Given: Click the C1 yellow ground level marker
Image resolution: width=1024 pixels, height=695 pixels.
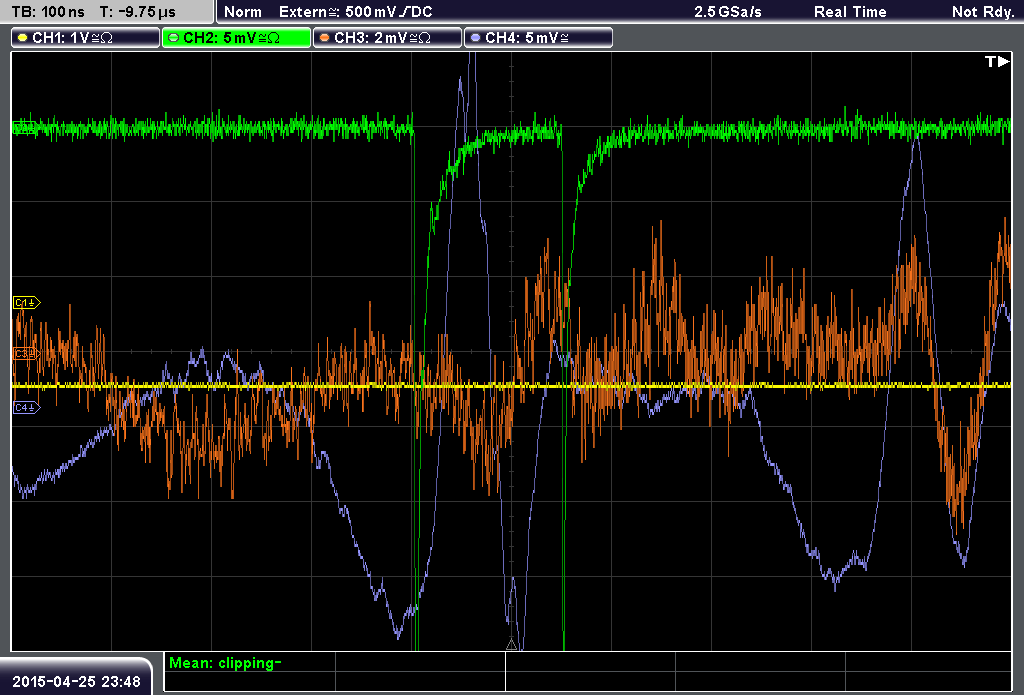Looking at the screenshot, I should click(27, 302).
